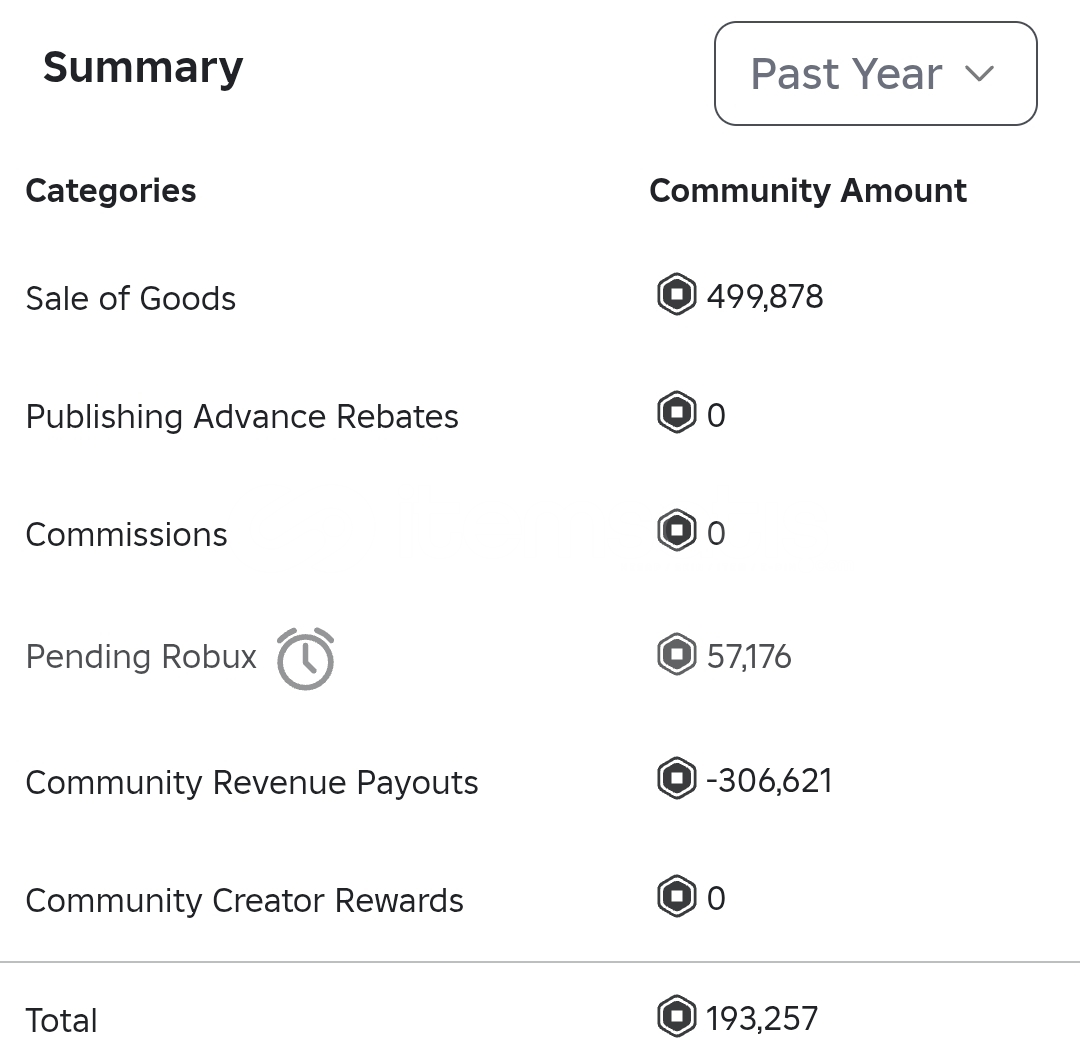
Task: Click the Robux icon beside 499,878
Action: point(676,296)
